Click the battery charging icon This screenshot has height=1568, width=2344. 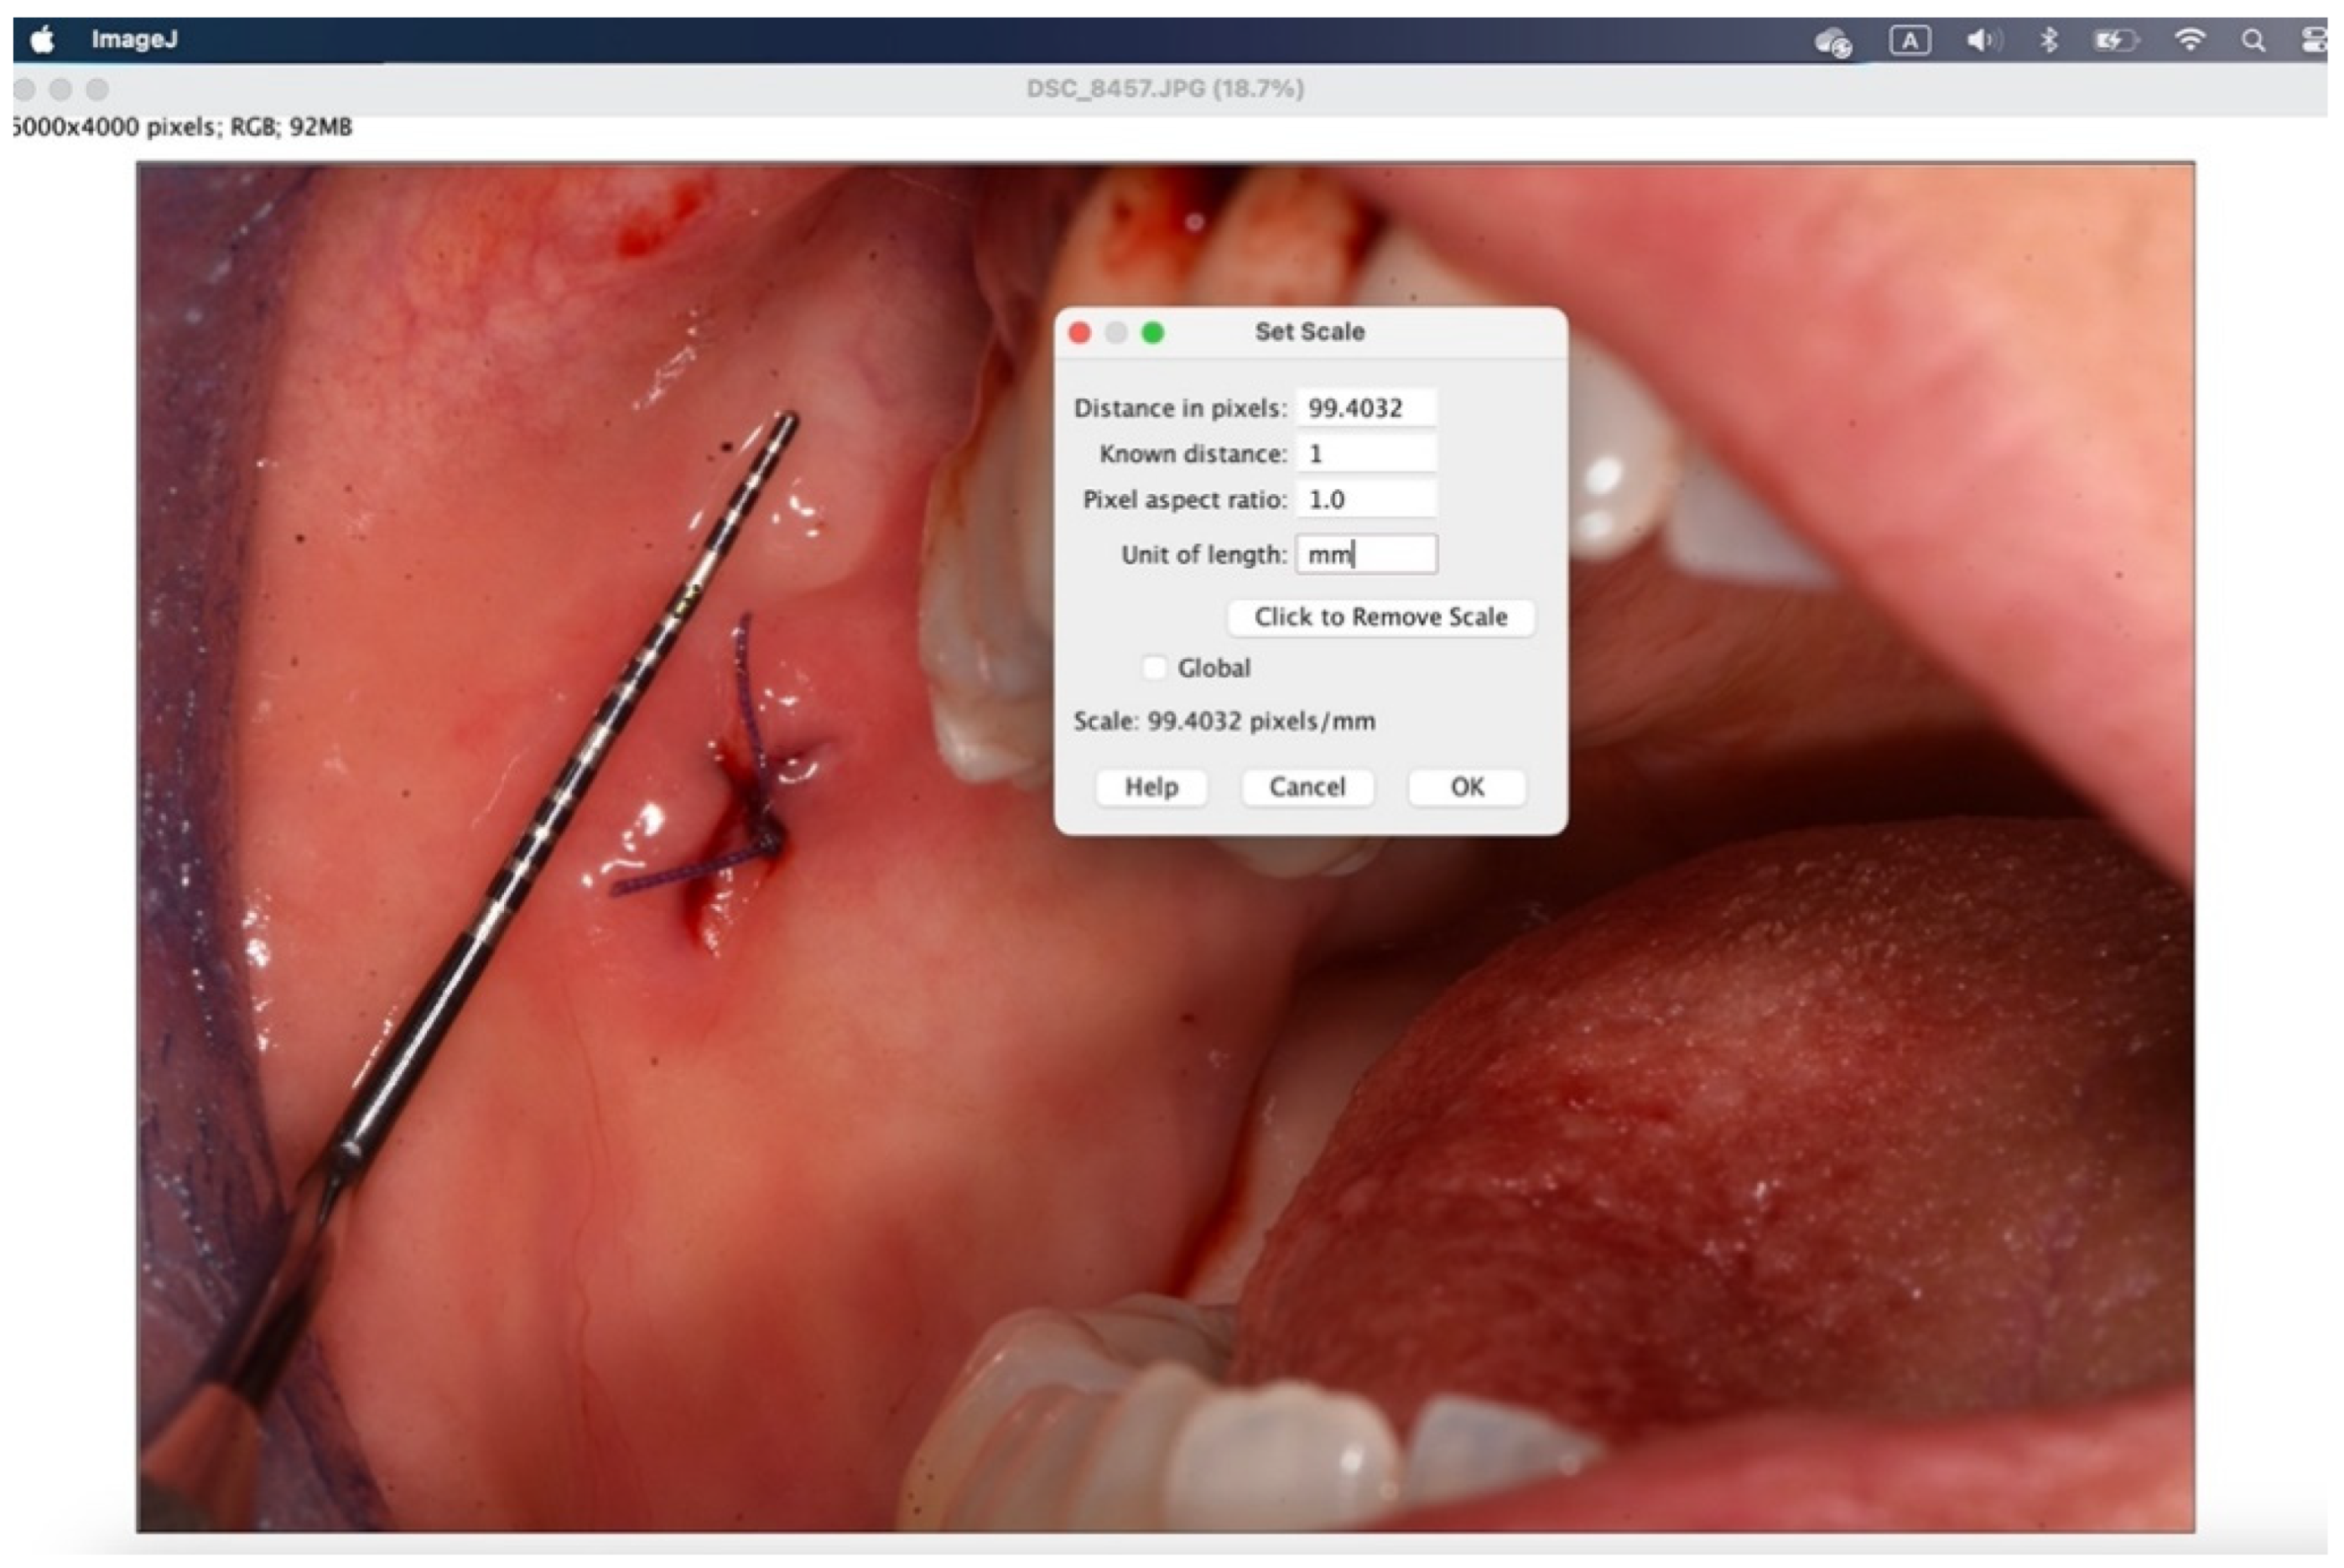pyautogui.click(x=2114, y=41)
